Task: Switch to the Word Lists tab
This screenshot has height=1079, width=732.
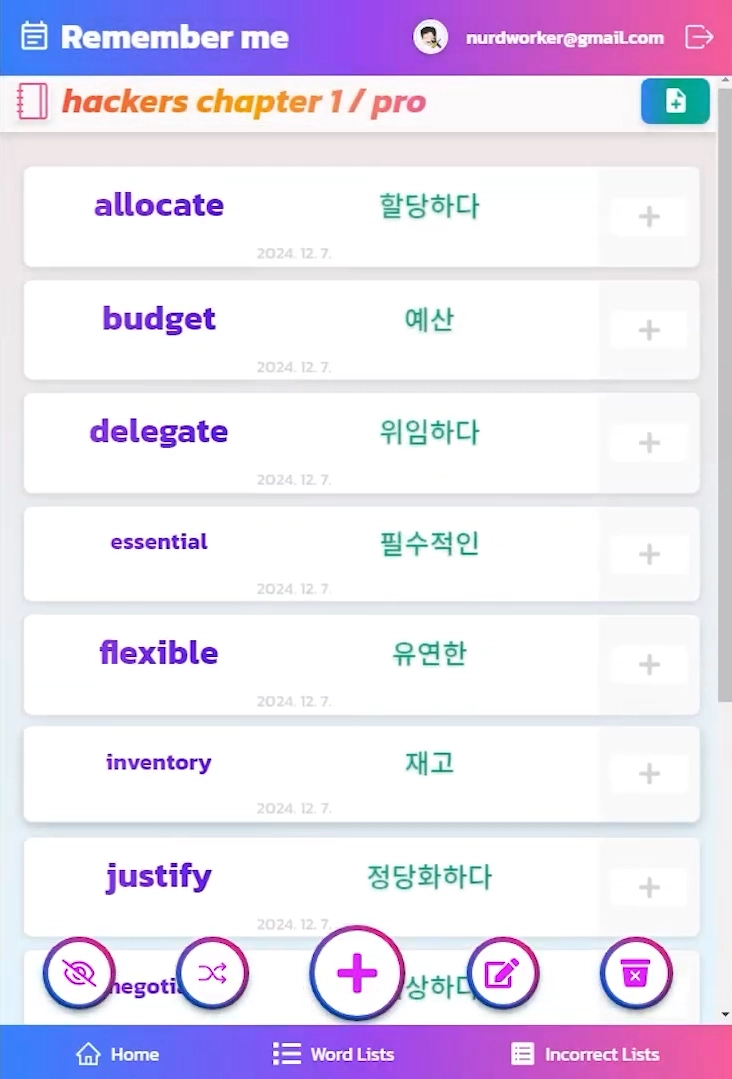Action: [x=334, y=1054]
